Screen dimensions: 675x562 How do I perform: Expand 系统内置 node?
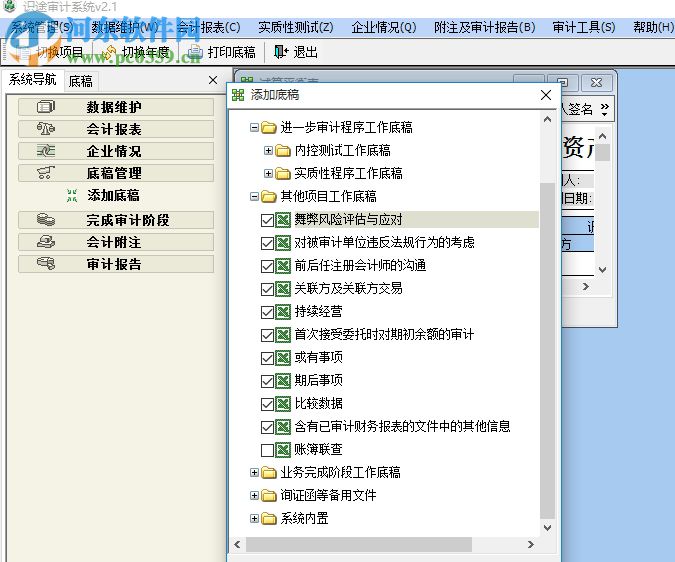point(254,519)
